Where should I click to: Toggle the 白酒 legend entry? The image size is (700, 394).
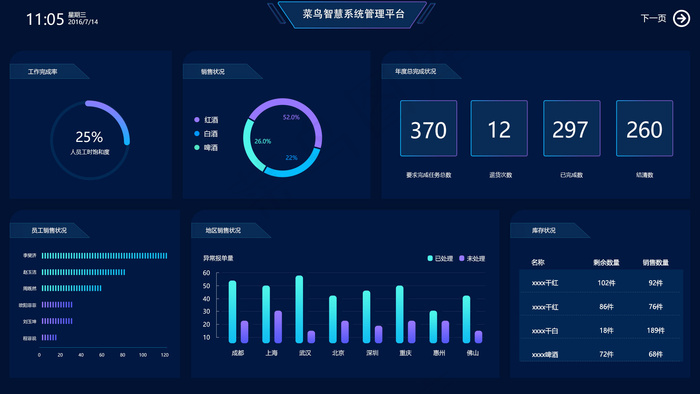pos(206,133)
